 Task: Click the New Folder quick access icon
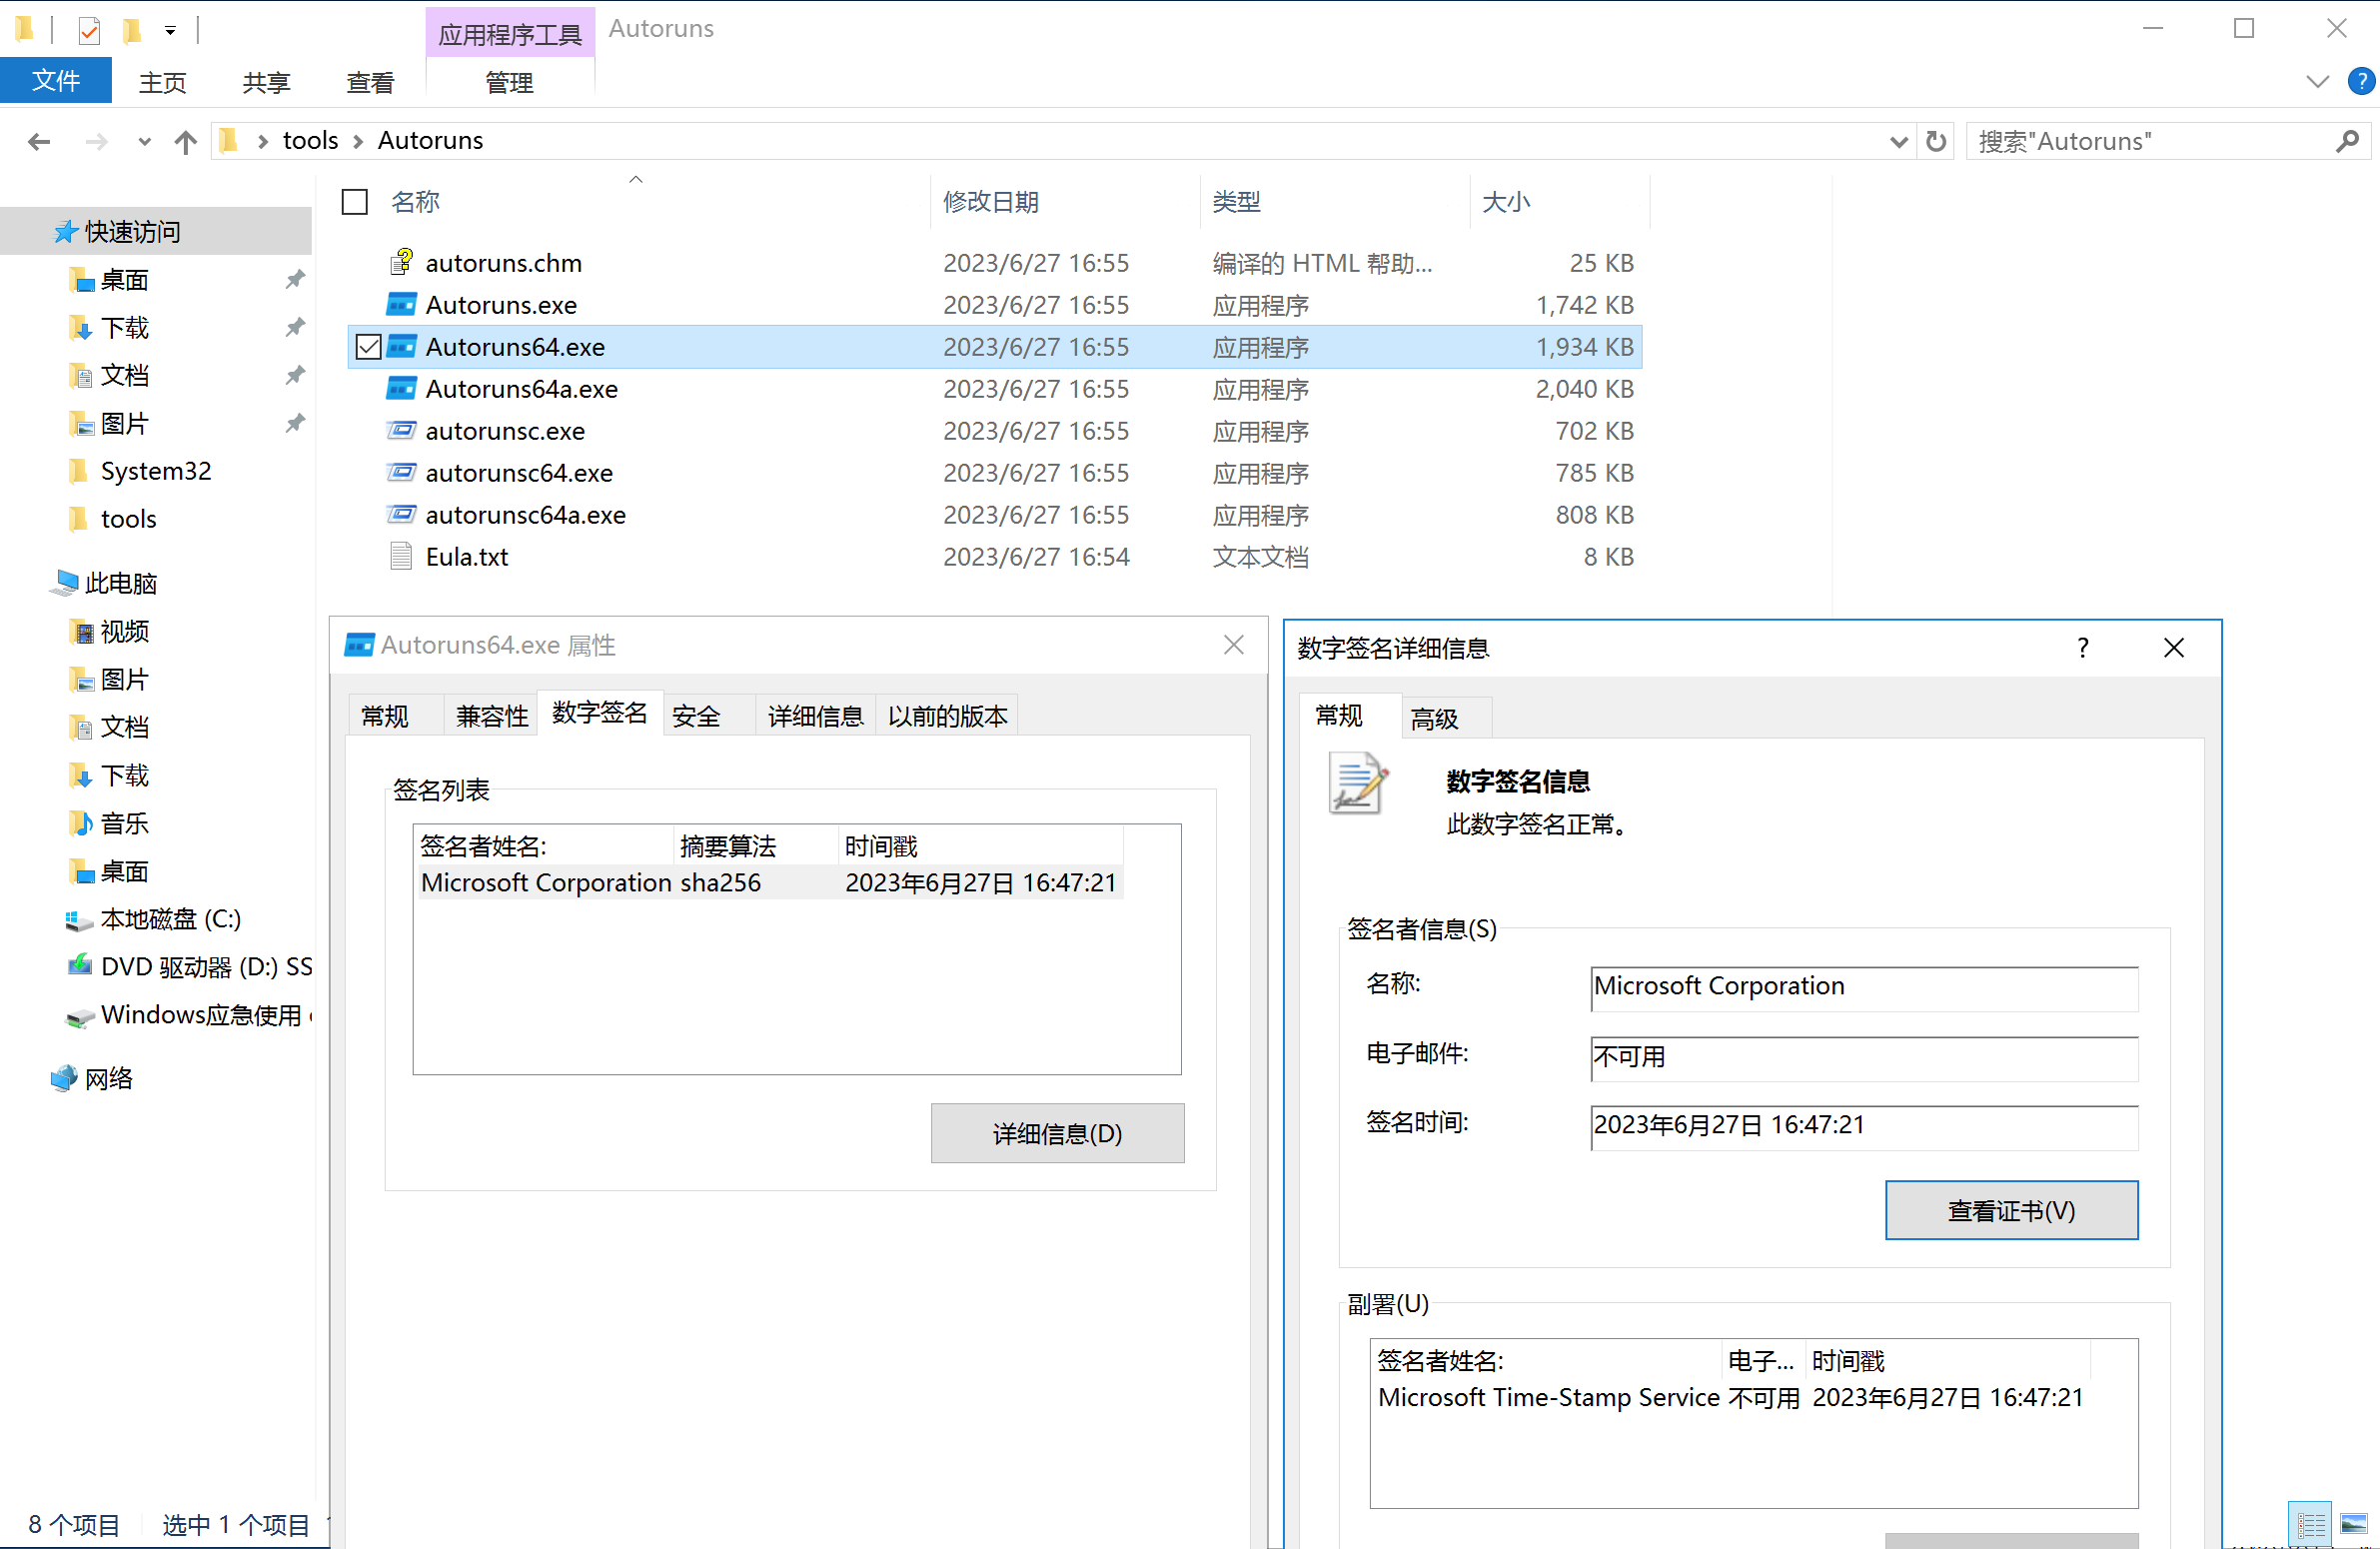[131, 30]
